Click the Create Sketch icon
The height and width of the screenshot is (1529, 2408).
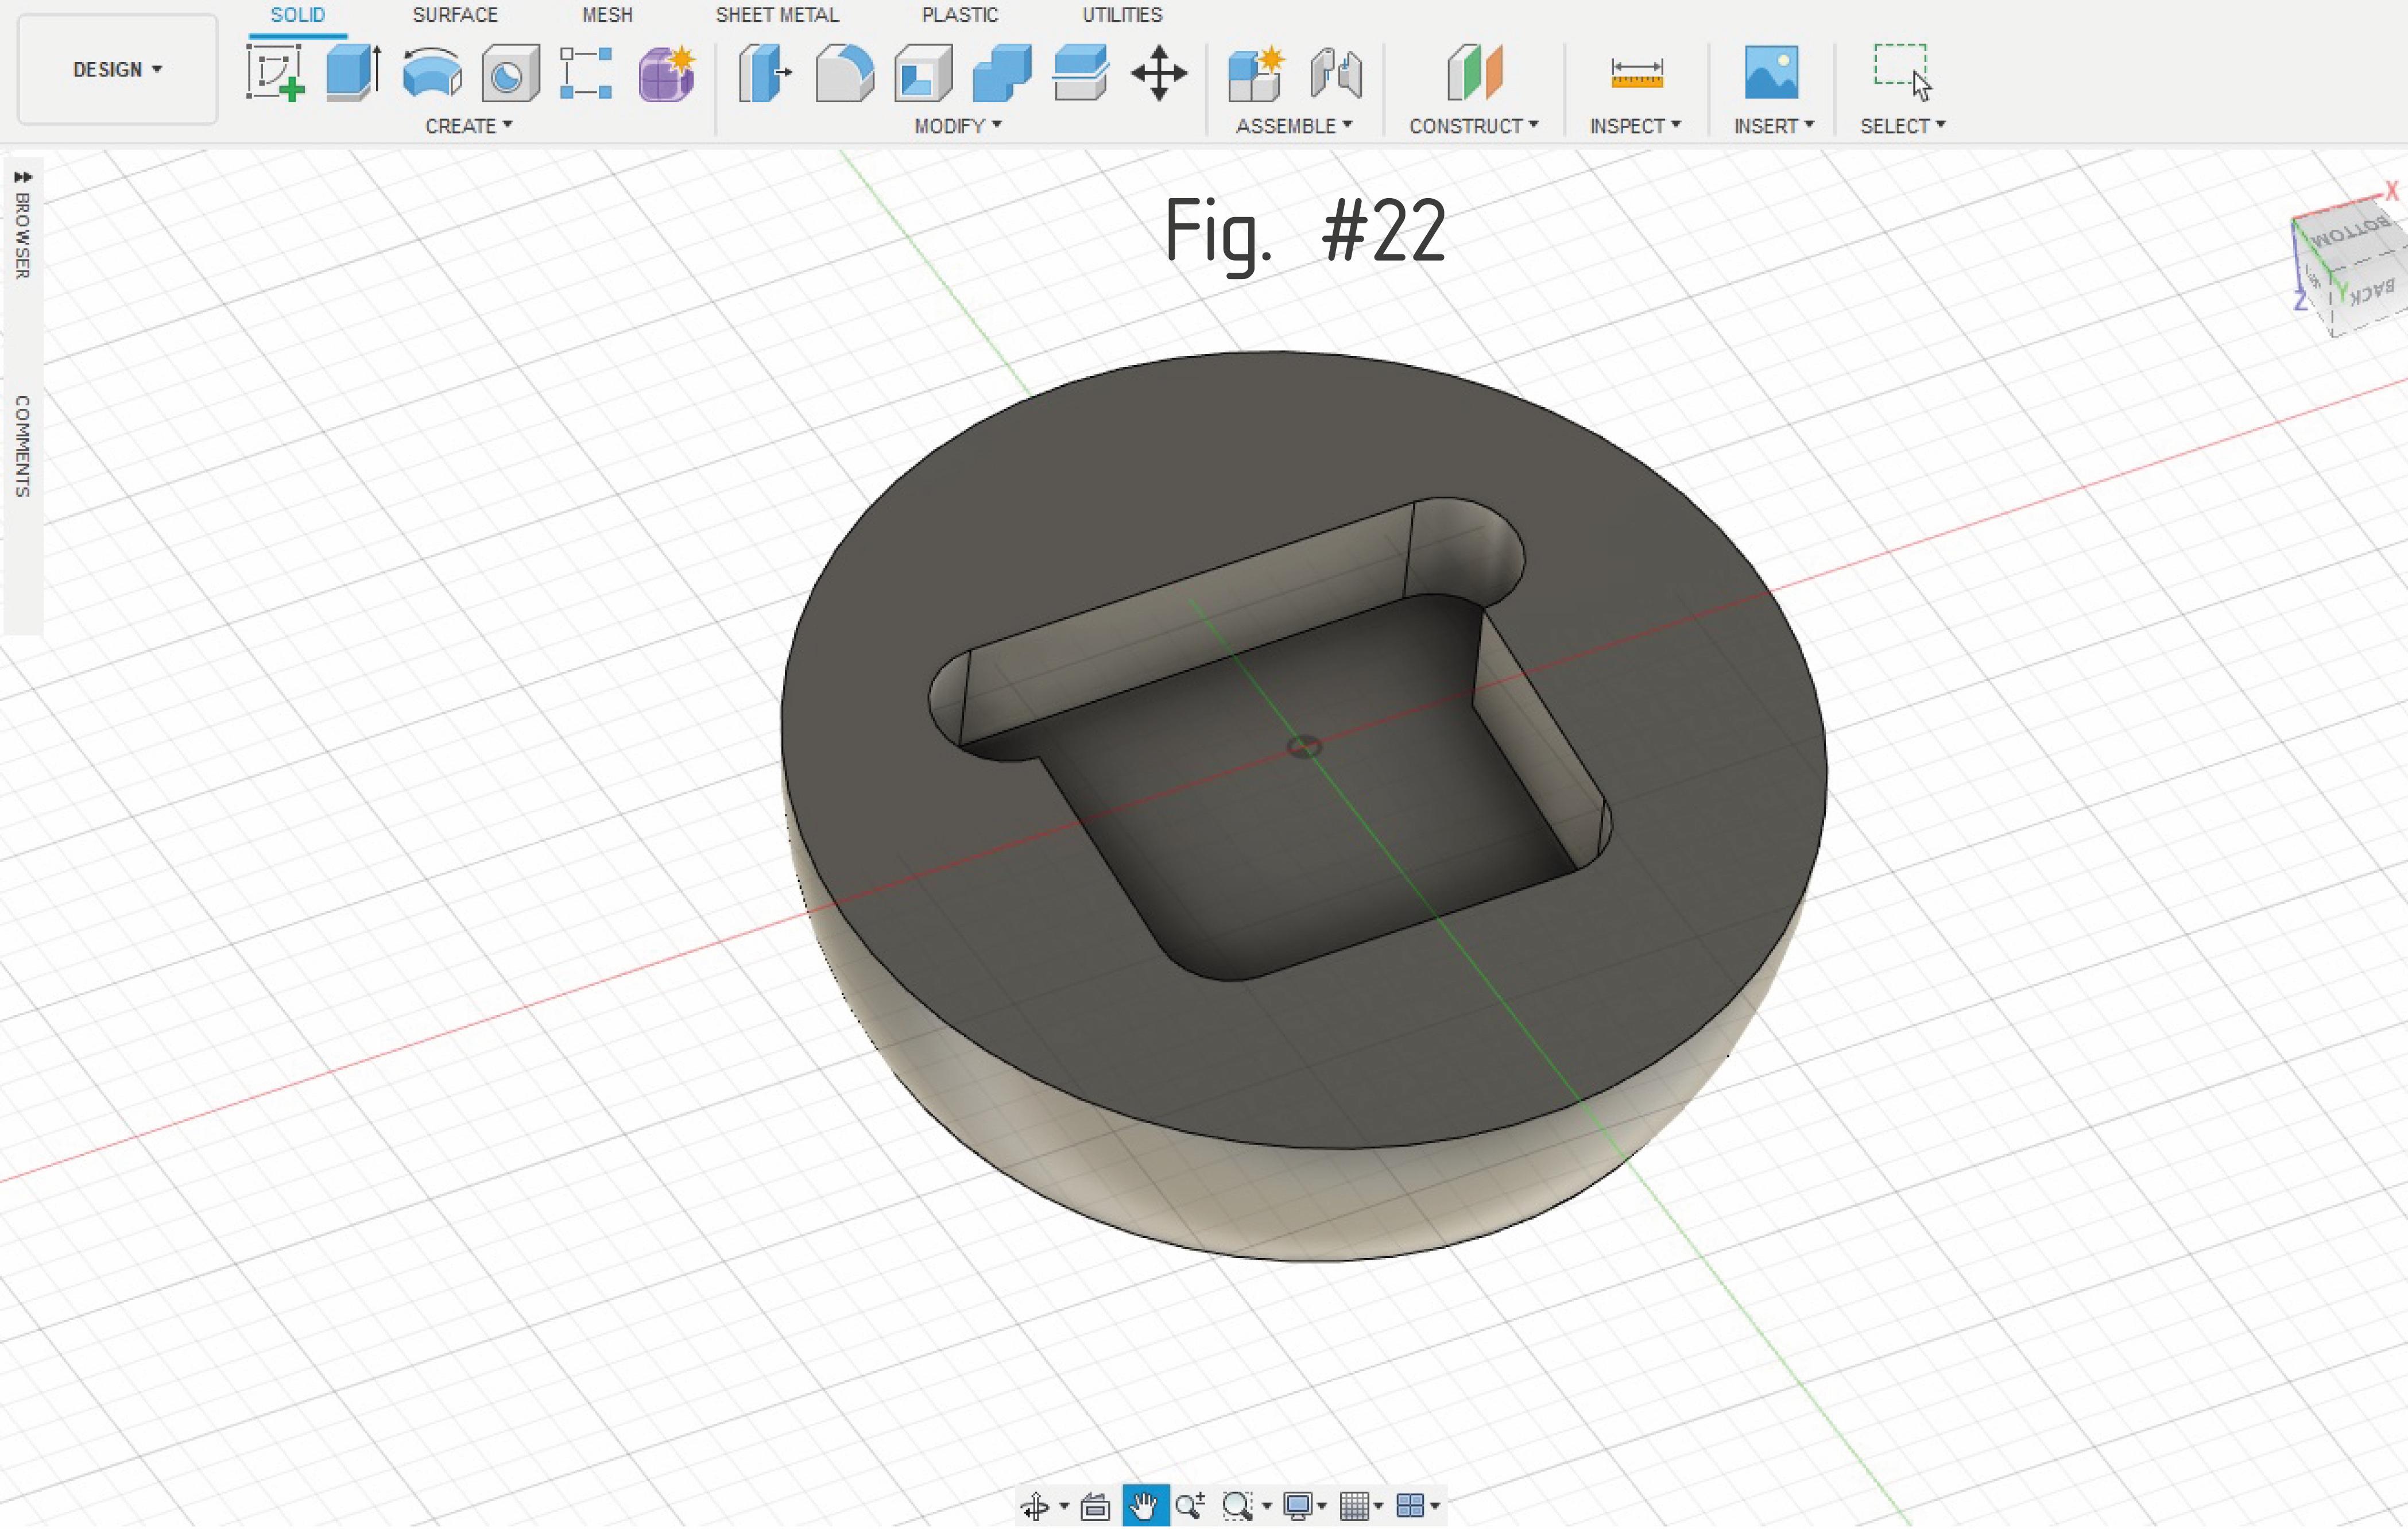tap(274, 73)
